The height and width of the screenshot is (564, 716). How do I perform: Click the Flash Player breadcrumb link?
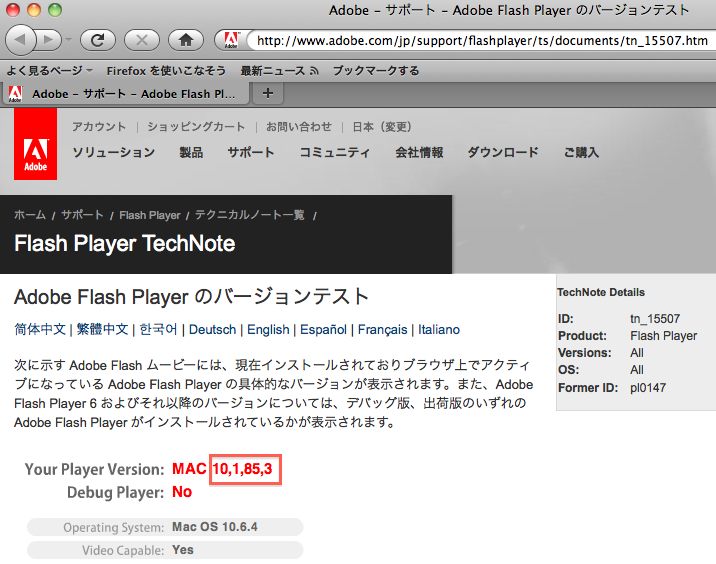click(150, 215)
